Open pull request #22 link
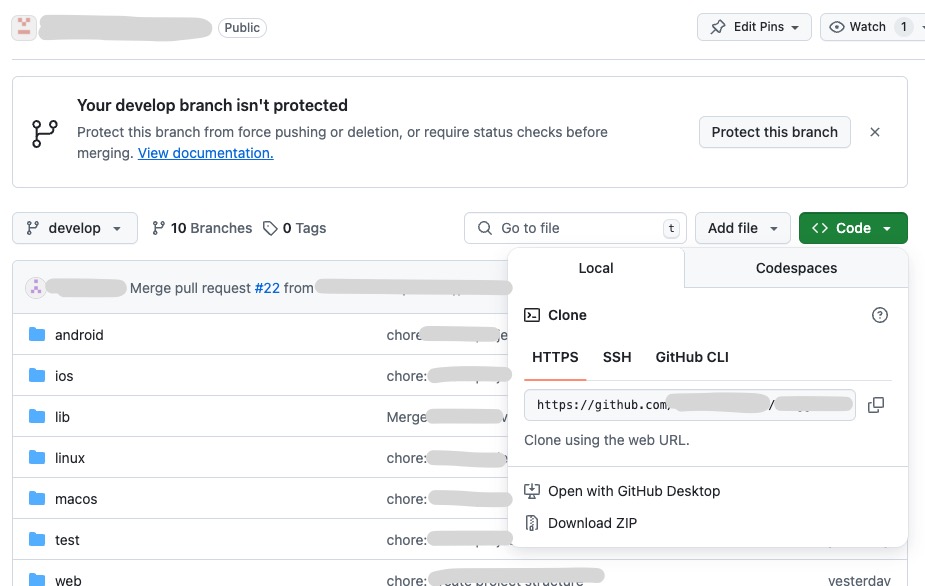Screen dimensions: 925x586 pyautogui.click(x=267, y=288)
